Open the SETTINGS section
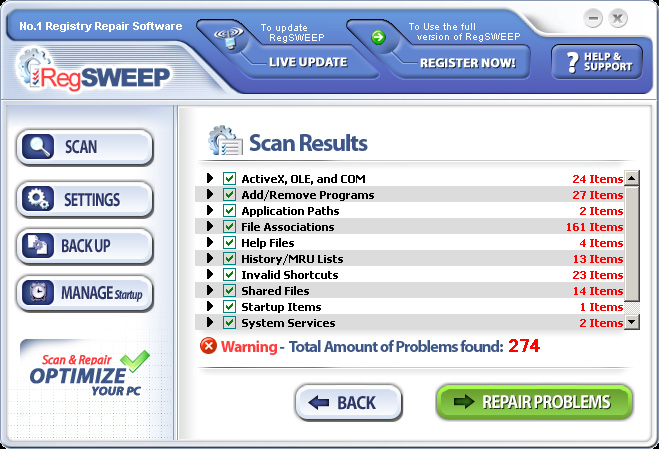Viewport: 659px width, 449px height. pos(84,199)
